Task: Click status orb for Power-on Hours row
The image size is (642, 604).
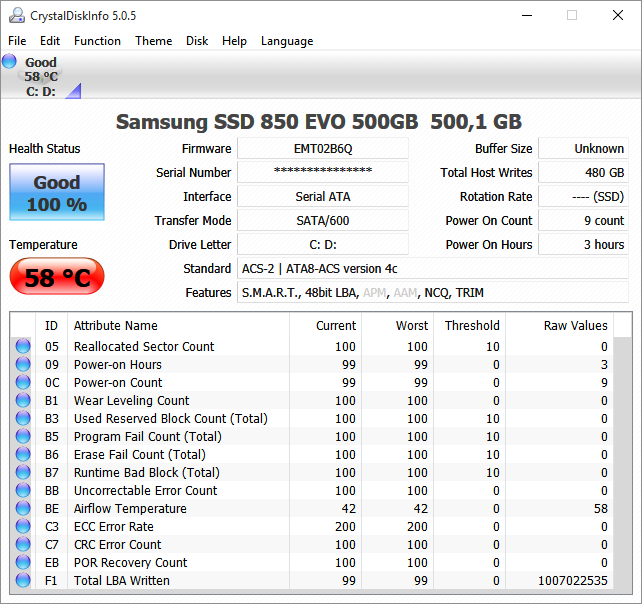Action: pyautogui.click(x=23, y=364)
